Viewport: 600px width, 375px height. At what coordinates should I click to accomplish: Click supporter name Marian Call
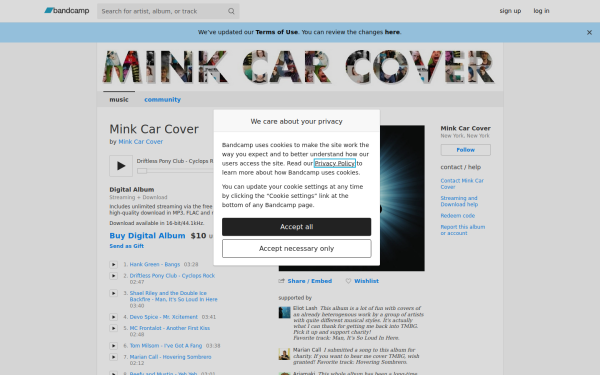pos(307,350)
